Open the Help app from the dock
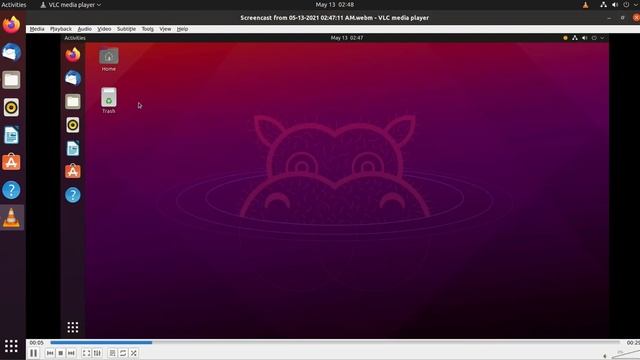The width and height of the screenshot is (640, 360). point(11,190)
